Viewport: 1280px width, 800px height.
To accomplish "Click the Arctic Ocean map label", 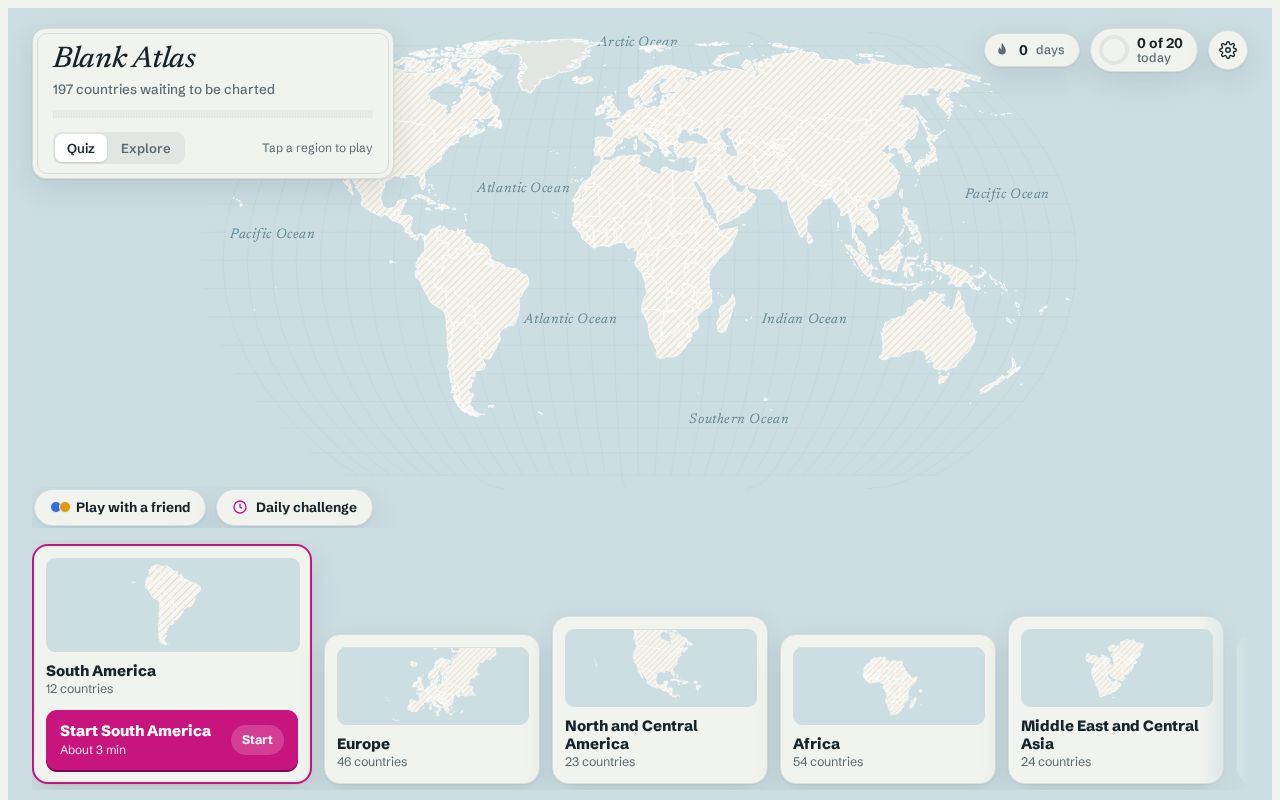I will coord(637,41).
